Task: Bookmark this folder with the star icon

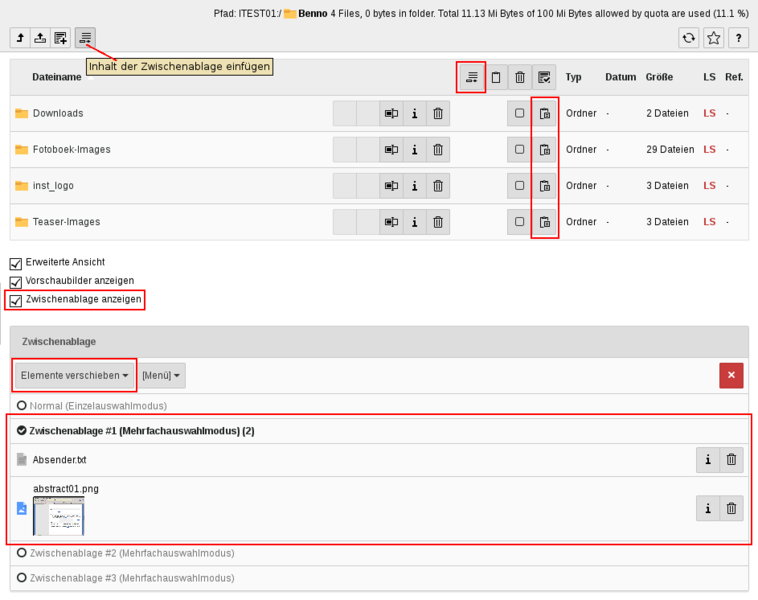Action: pos(713,38)
